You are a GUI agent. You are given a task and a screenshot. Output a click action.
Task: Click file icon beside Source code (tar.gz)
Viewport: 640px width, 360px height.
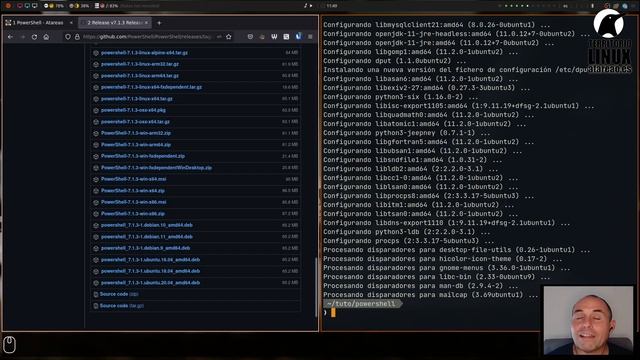[96, 305]
